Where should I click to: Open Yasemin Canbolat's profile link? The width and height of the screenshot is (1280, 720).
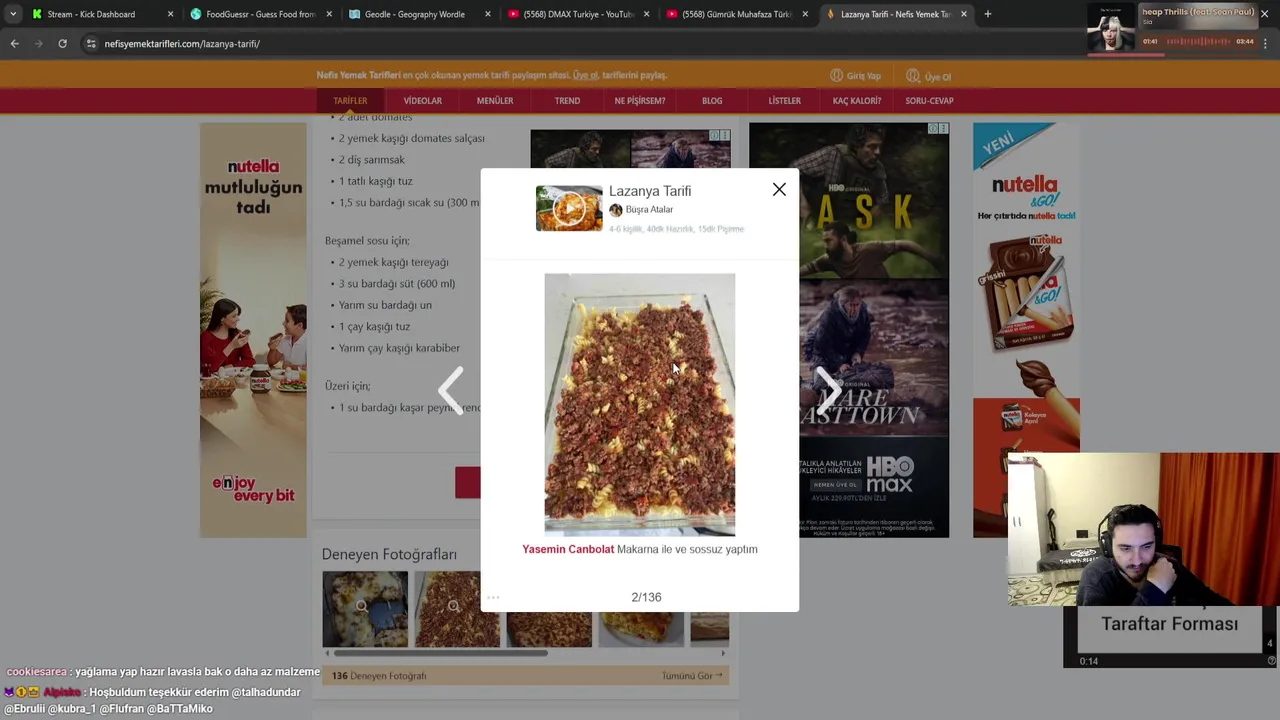click(568, 549)
